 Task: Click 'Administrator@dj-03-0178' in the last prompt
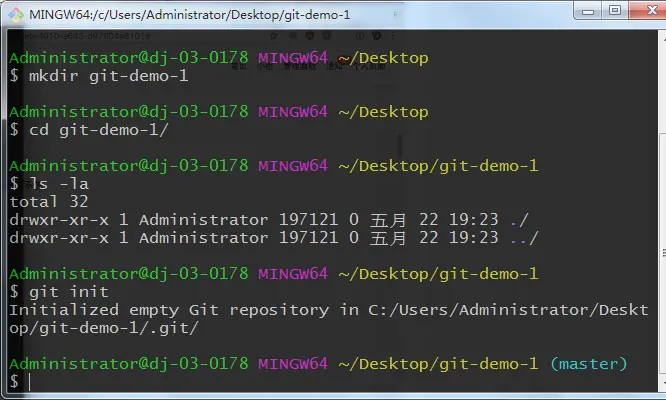pyautogui.click(x=129, y=364)
